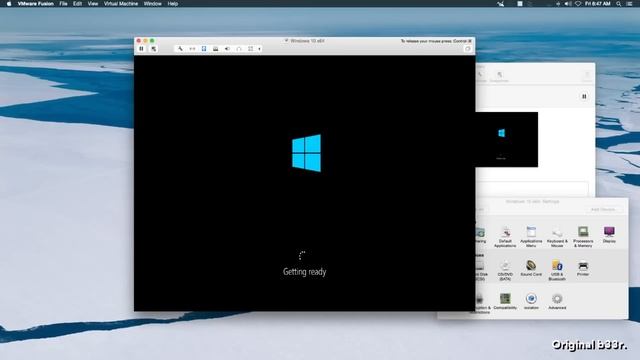Screen dimensions: 640x360
Task: Open USB & Bluetooth settings
Action: (557, 270)
